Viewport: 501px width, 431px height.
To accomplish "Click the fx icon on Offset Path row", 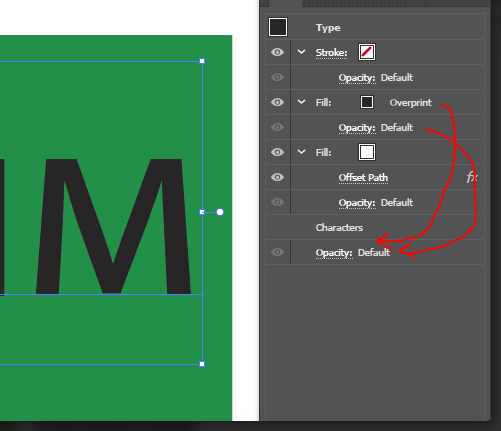I will (x=472, y=177).
